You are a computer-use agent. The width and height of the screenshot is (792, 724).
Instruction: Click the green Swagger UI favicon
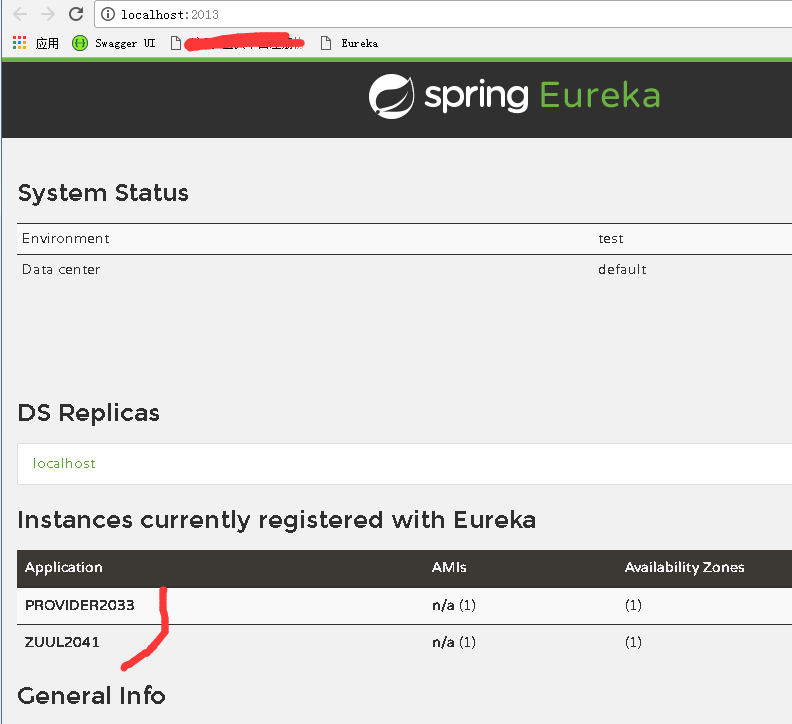coord(80,43)
